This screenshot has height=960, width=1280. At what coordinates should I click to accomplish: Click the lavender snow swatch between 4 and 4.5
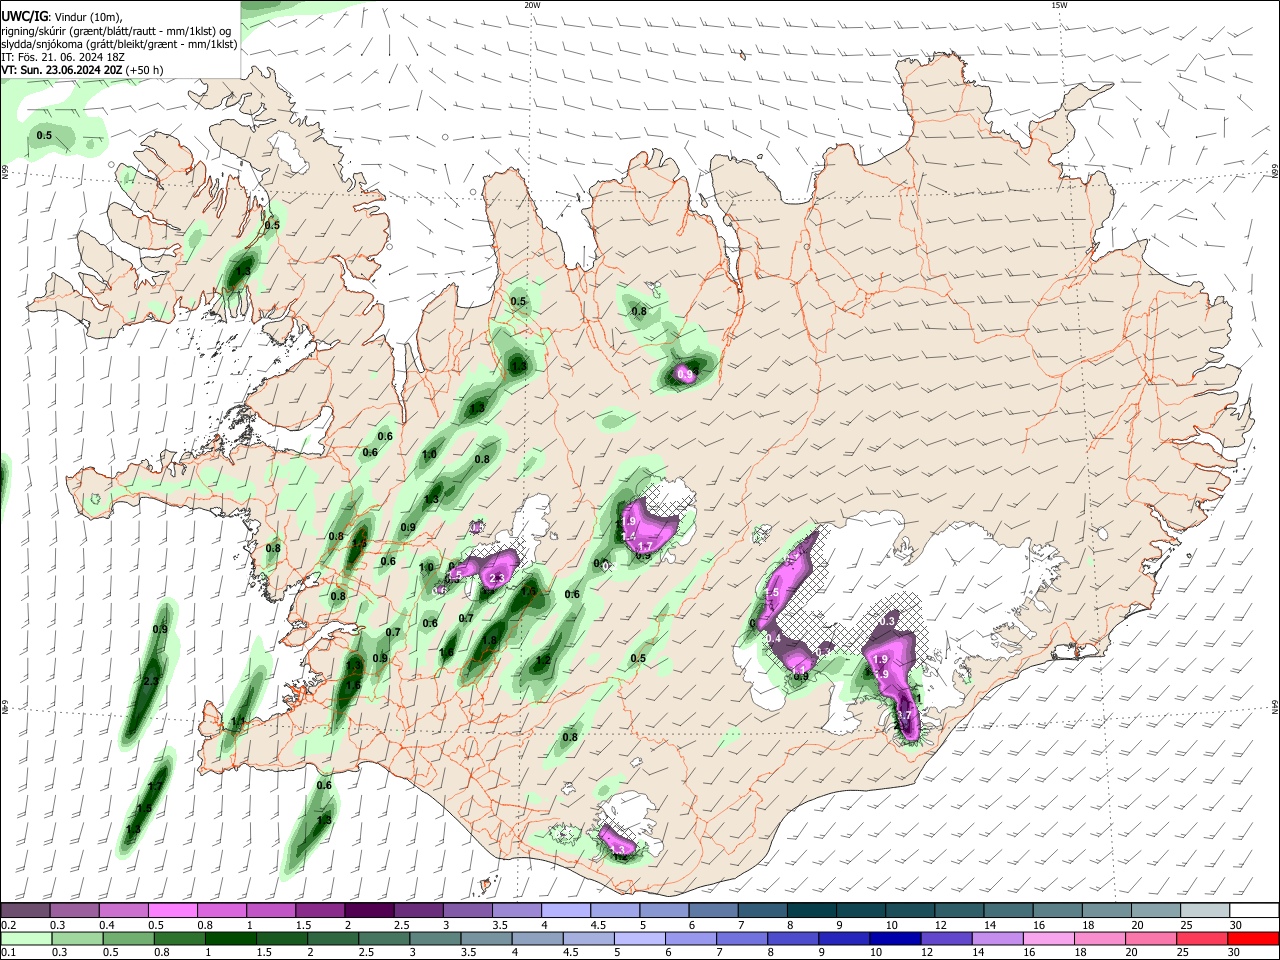566,910
